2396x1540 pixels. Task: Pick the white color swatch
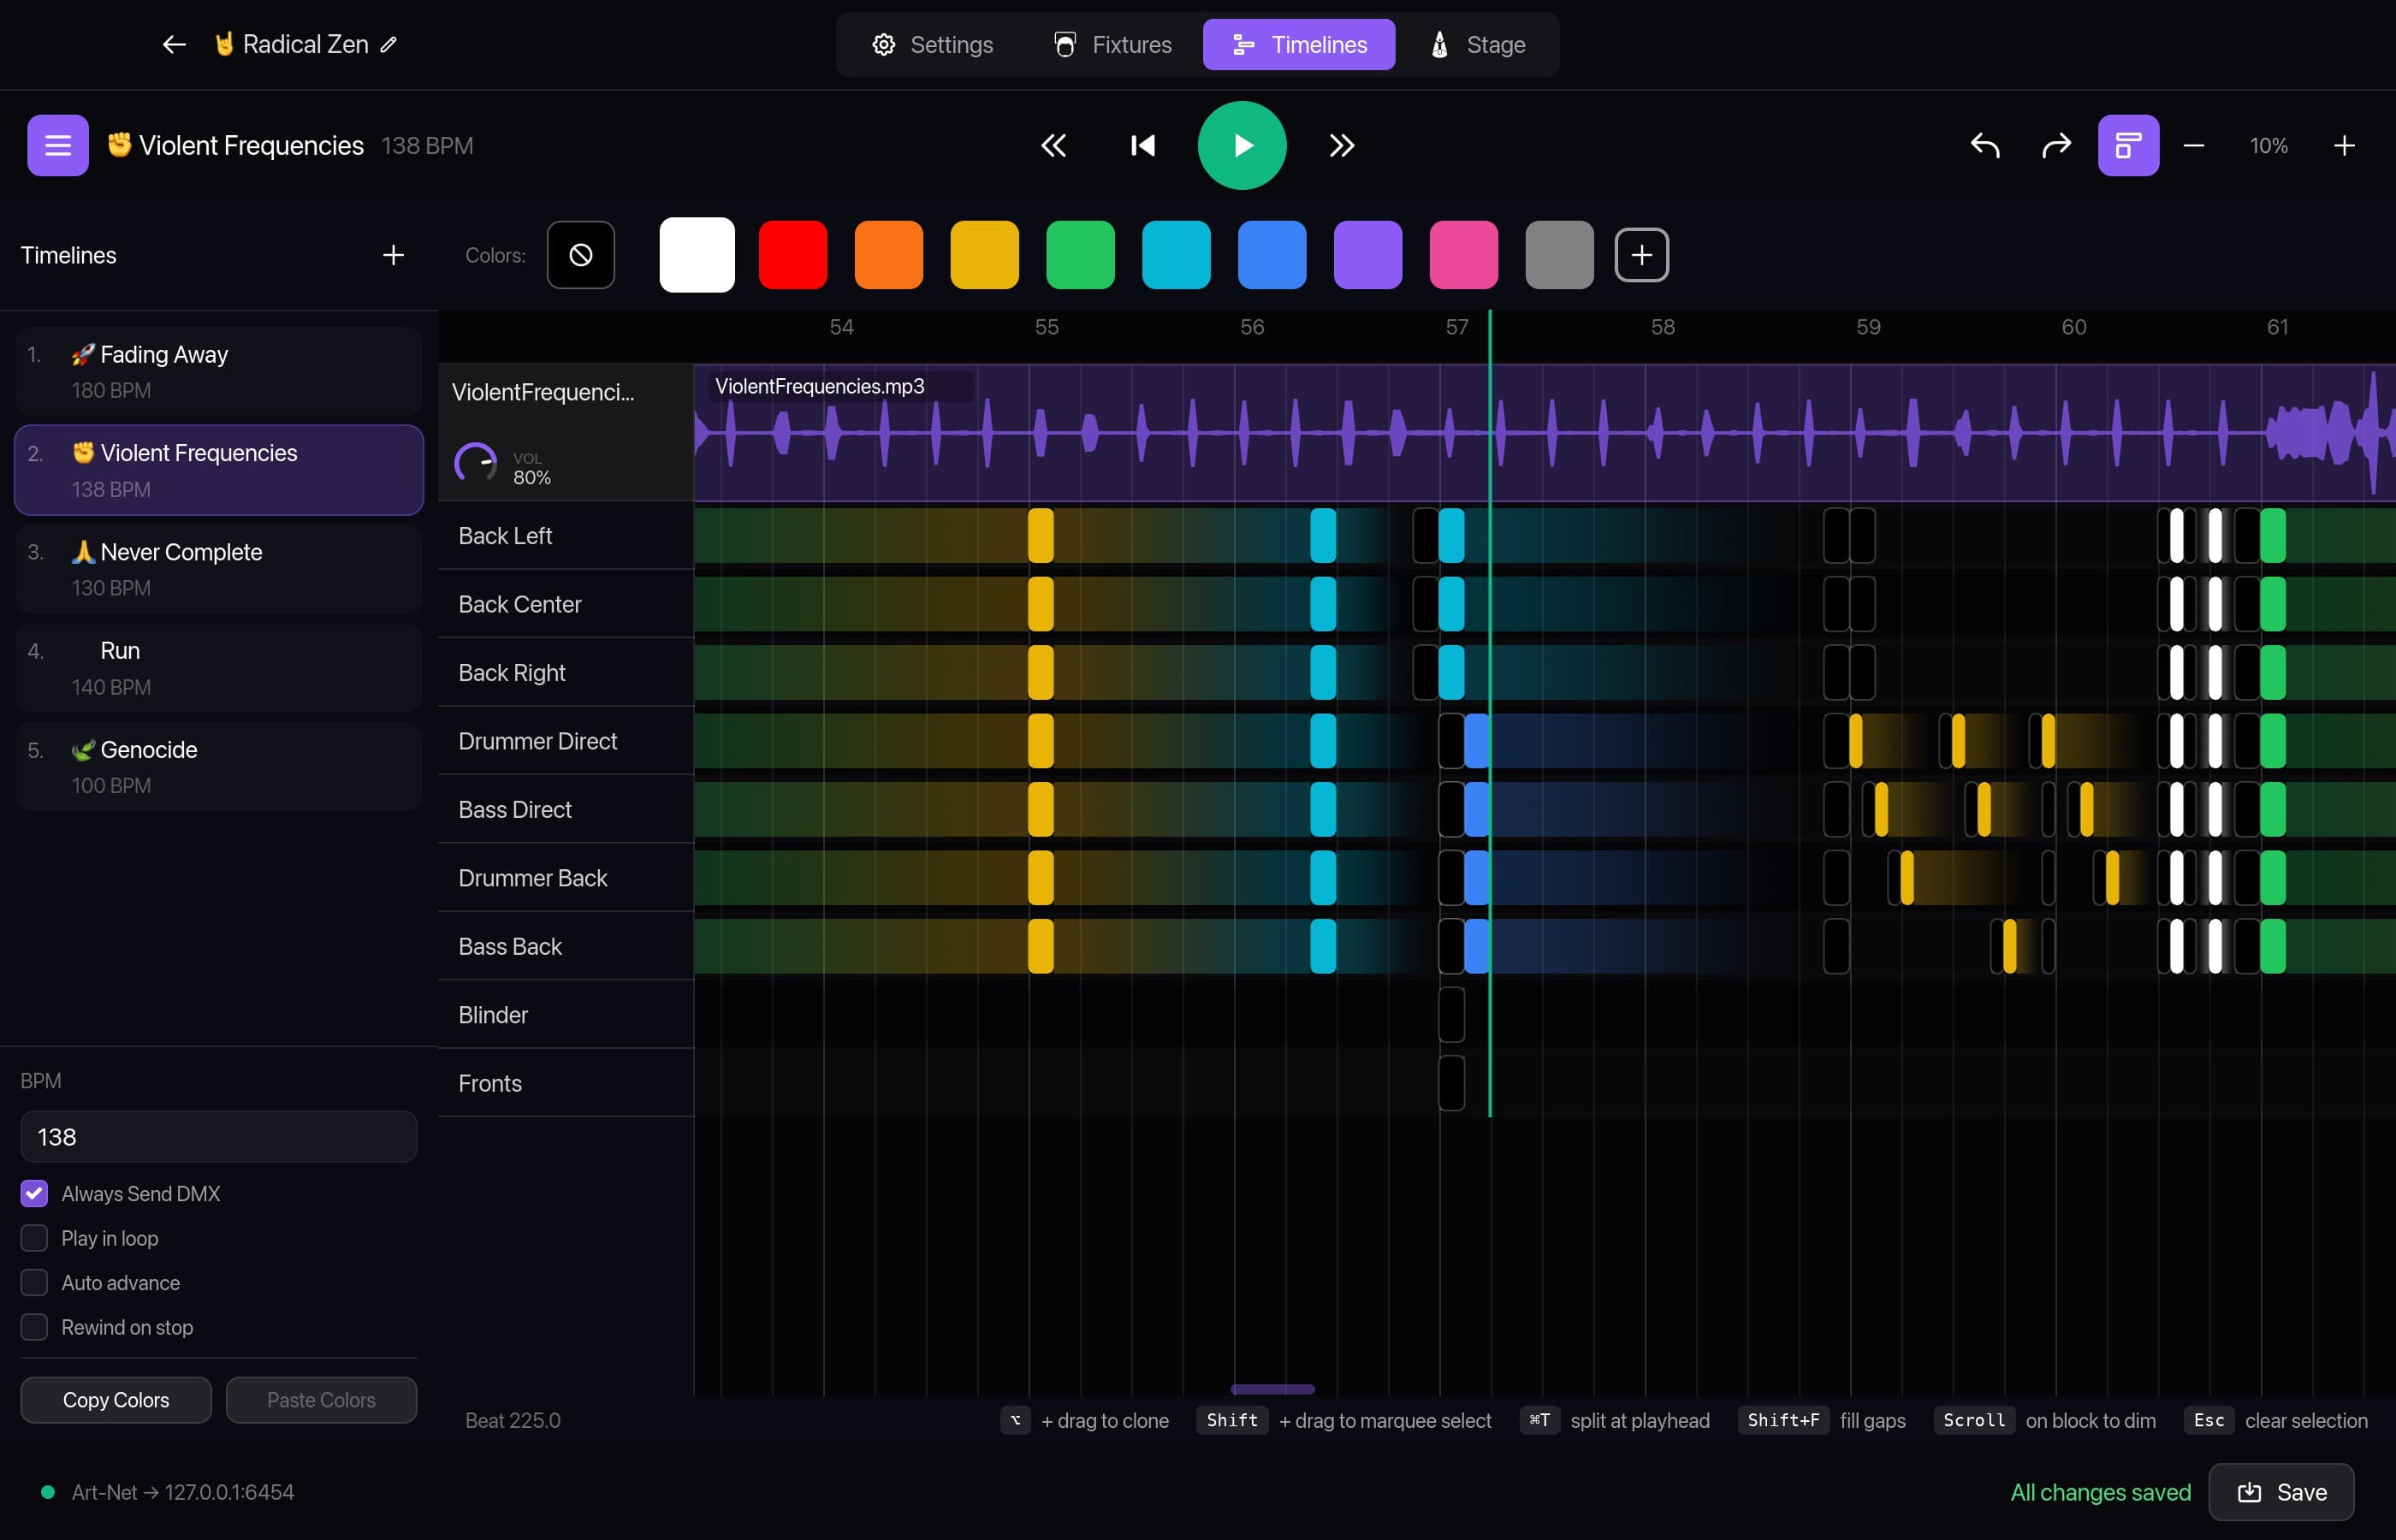[x=697, y=255]
